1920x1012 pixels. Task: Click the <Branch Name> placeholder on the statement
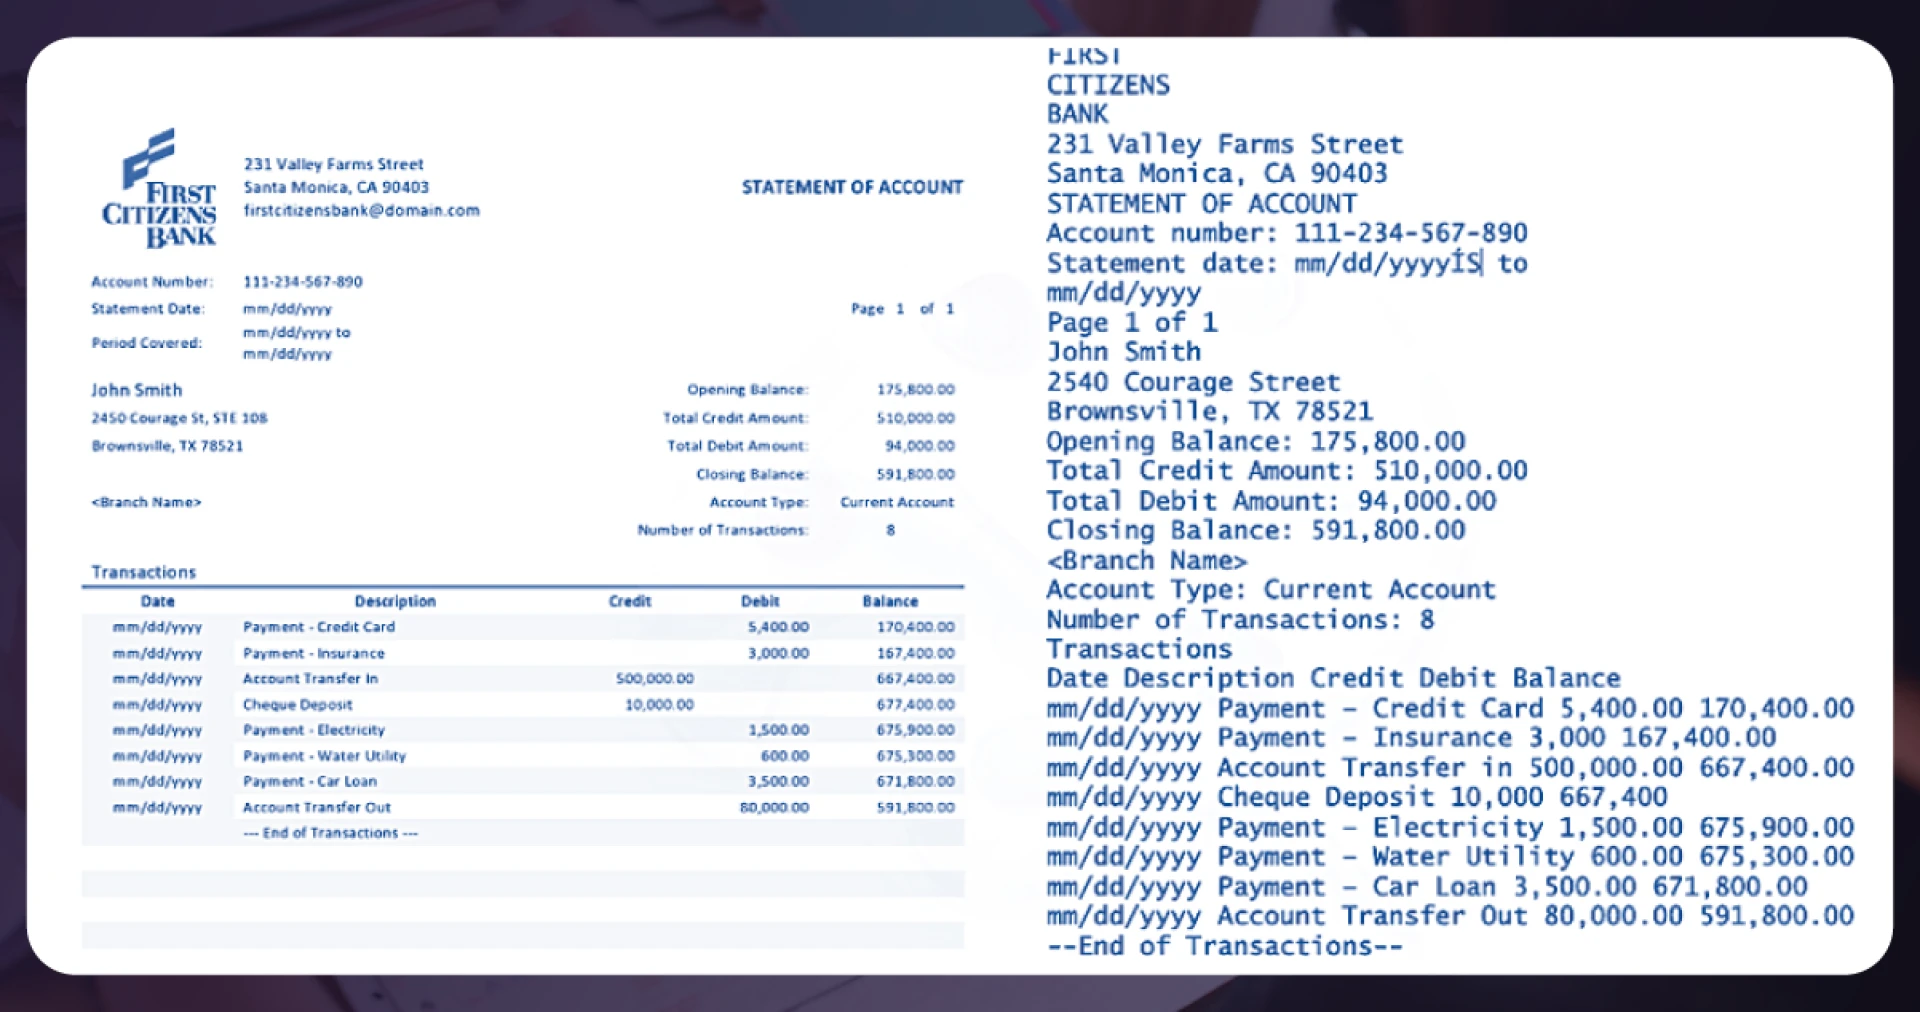coord(146,502)
